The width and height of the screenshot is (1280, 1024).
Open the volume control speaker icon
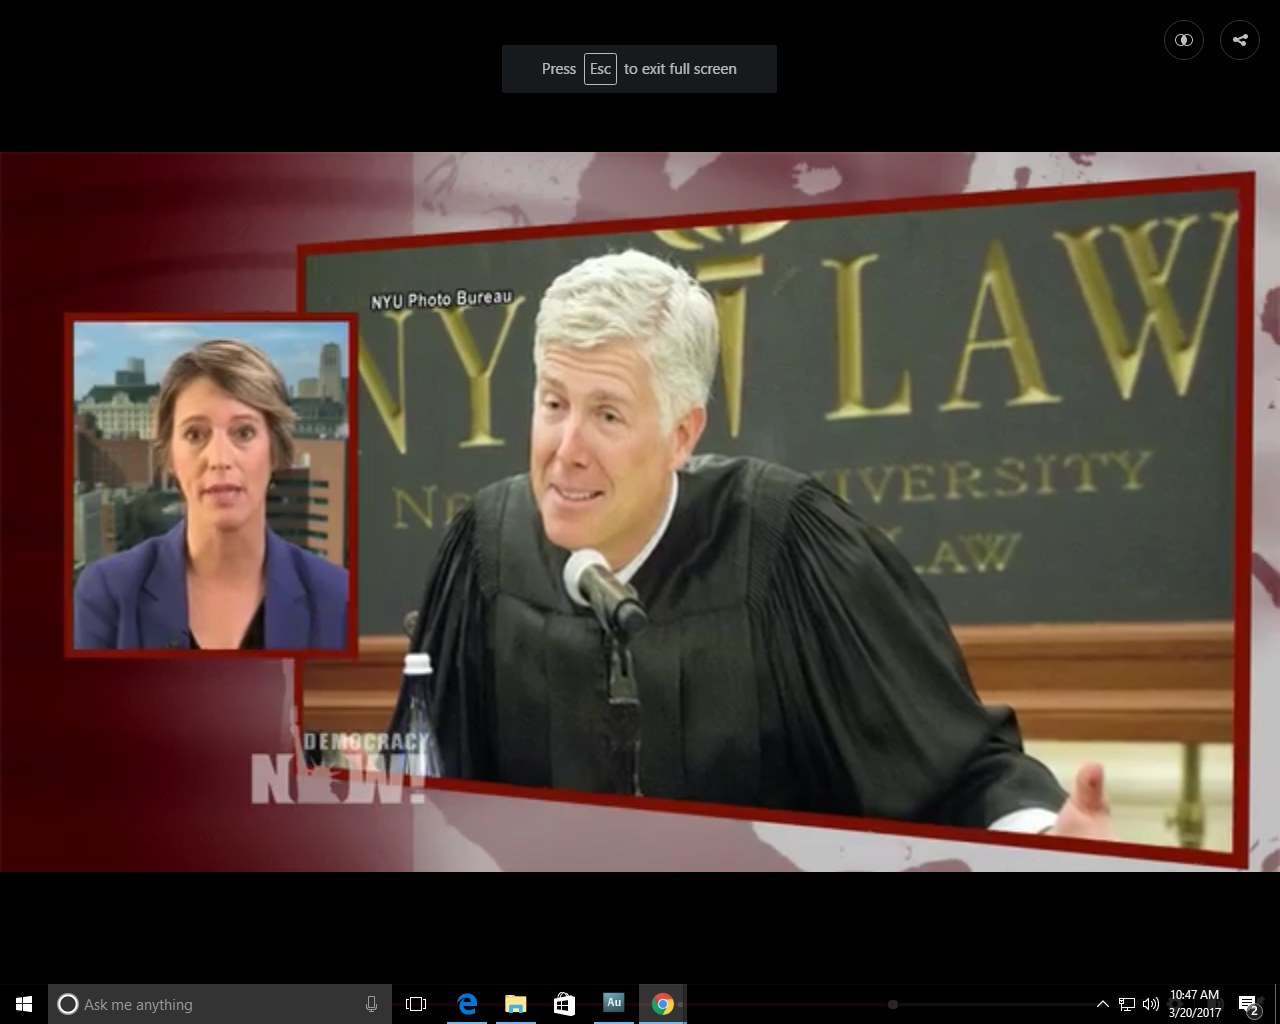1151,1004
